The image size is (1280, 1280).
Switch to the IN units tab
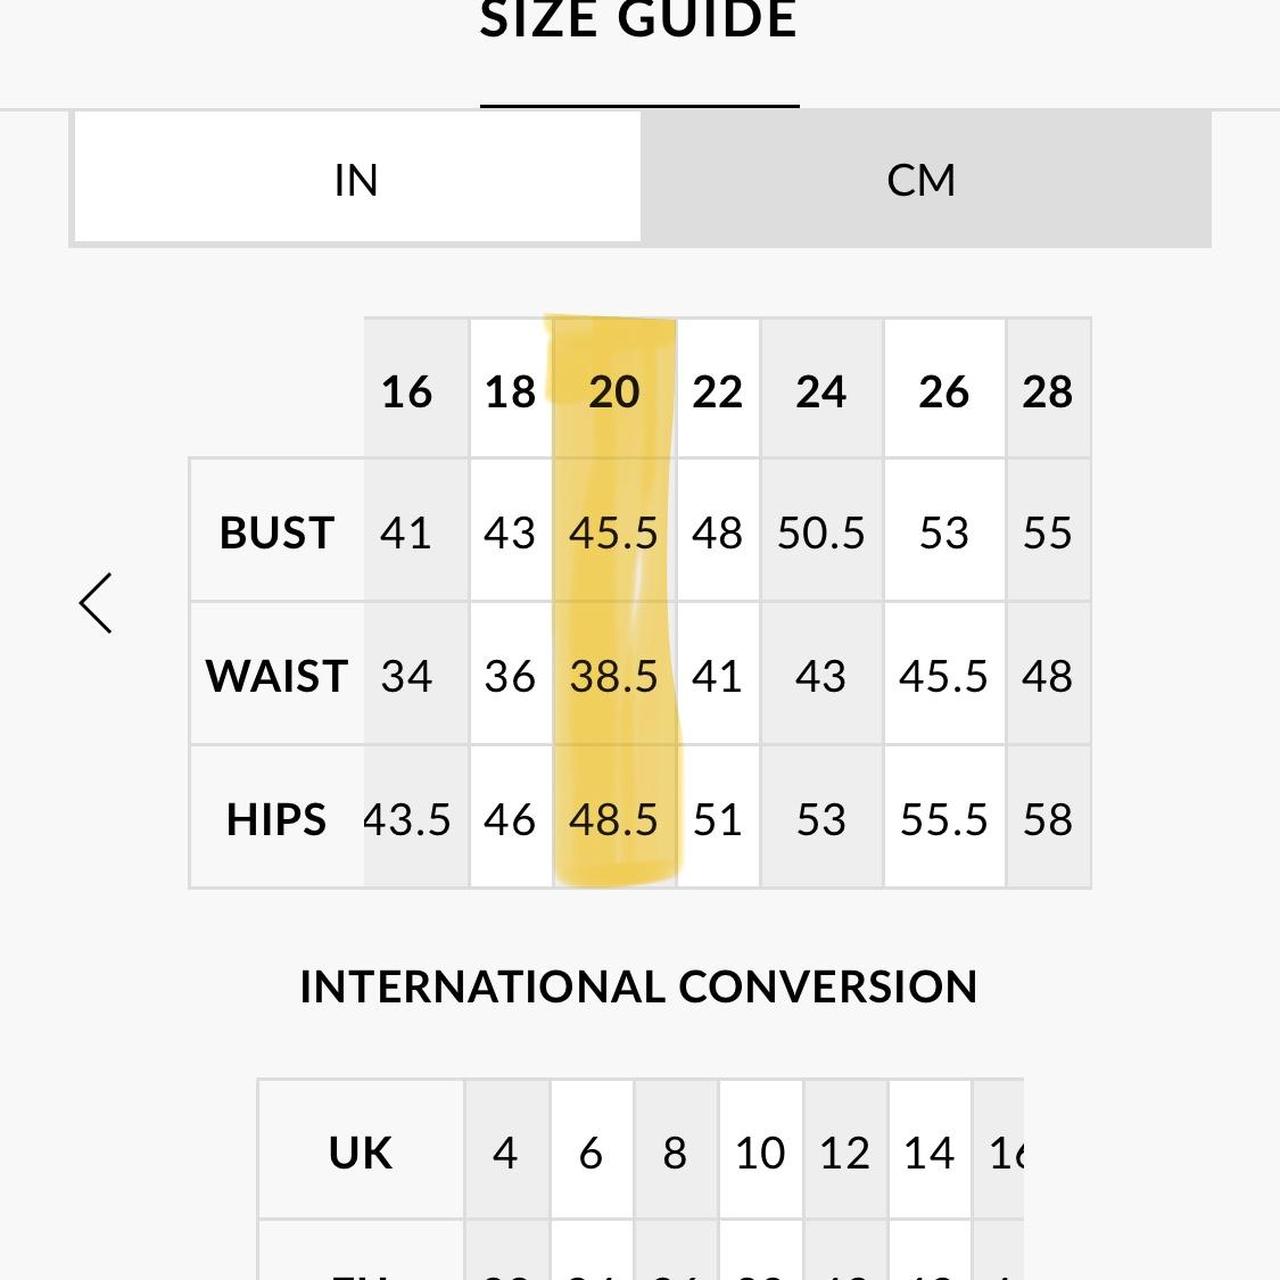pyautogui.click(x=357, y=180)
